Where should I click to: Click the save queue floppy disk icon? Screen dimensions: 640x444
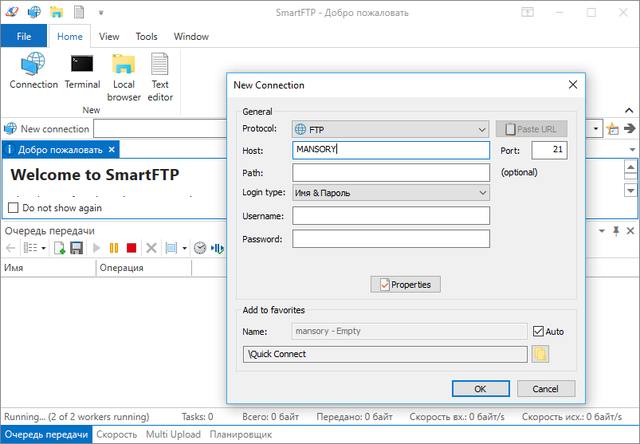pos(76,247)
